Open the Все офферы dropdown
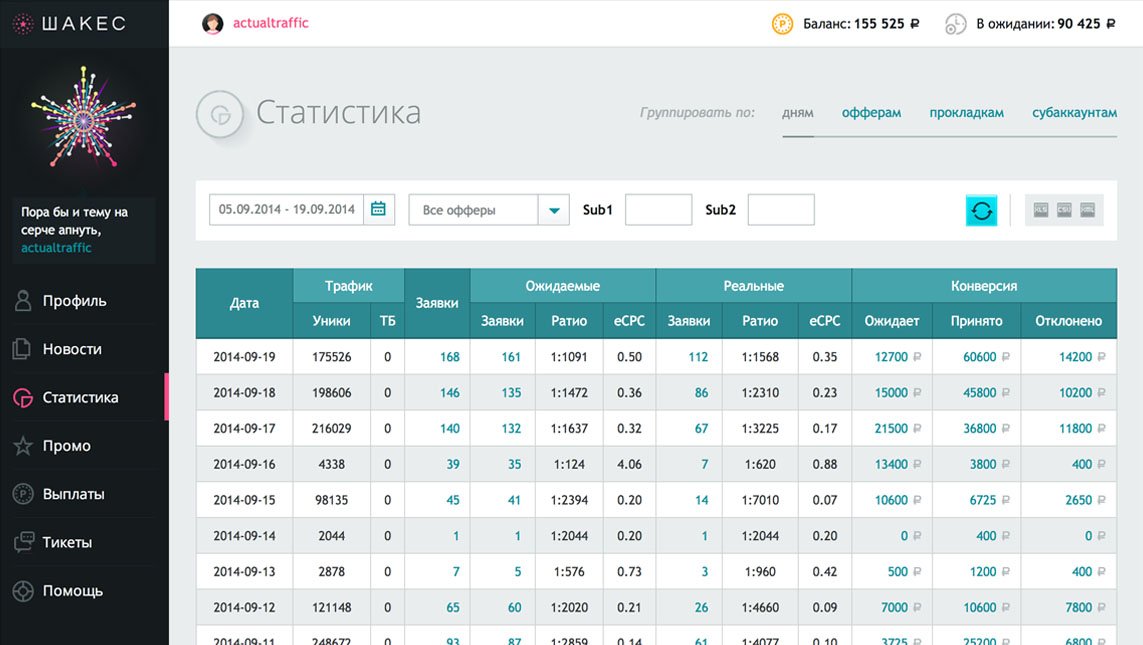The image size is (1143, 645). (475, 209)
